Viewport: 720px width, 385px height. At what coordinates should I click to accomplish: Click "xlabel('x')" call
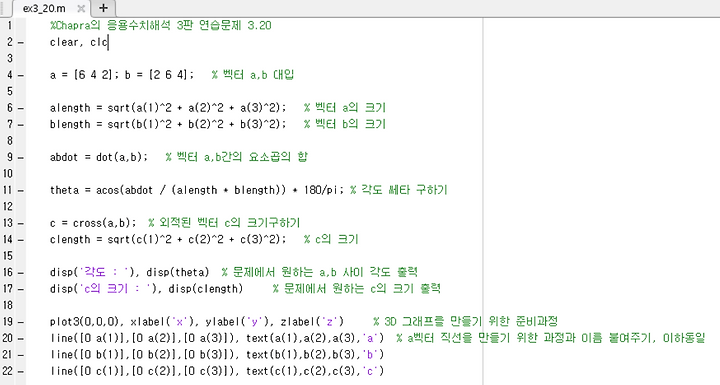162,322
